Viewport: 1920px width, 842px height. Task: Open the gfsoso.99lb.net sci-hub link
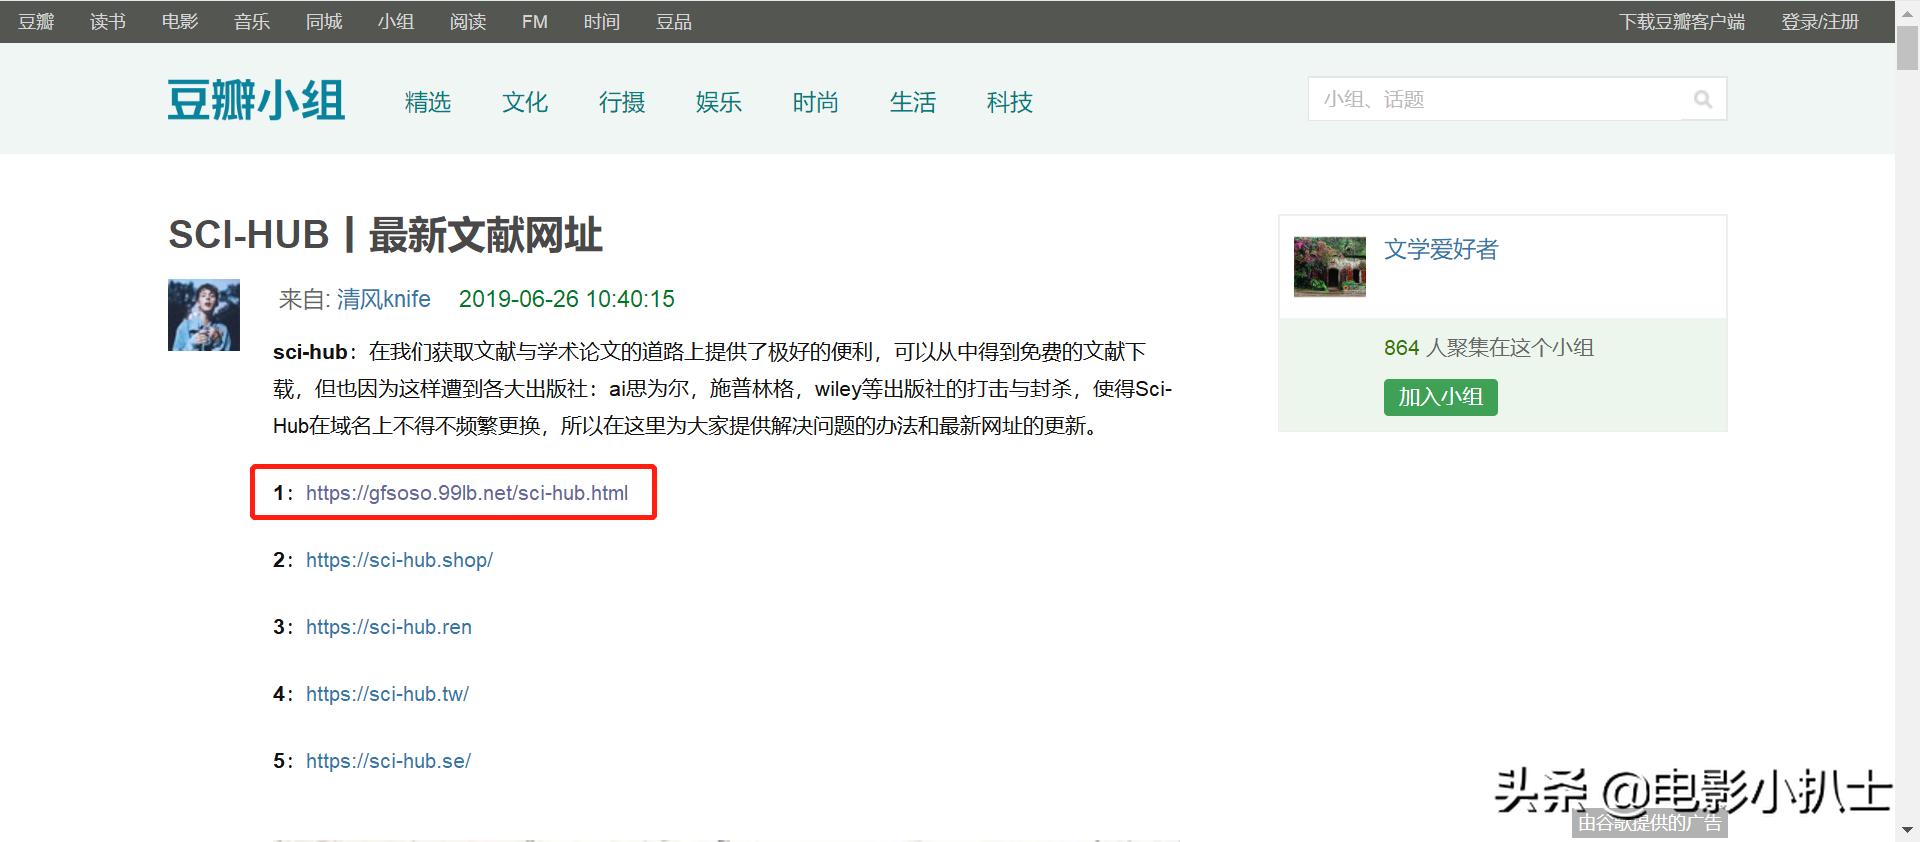click(x=467, y=493)
